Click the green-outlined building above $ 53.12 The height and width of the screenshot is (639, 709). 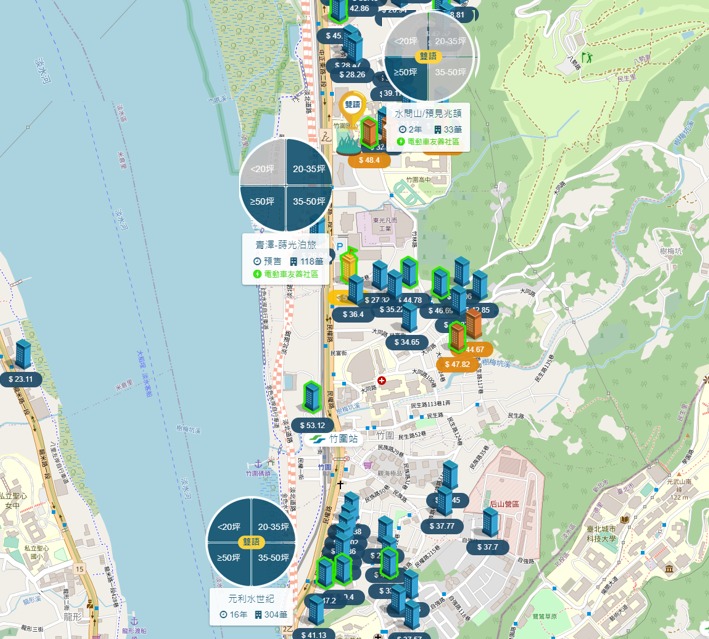312,397
